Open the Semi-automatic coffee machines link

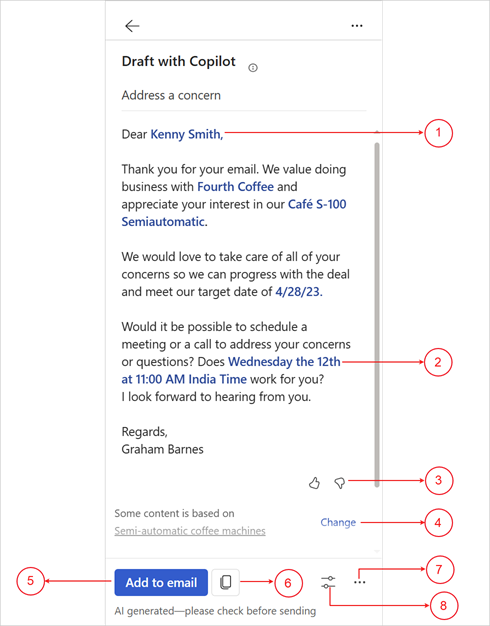pos(190,531)
